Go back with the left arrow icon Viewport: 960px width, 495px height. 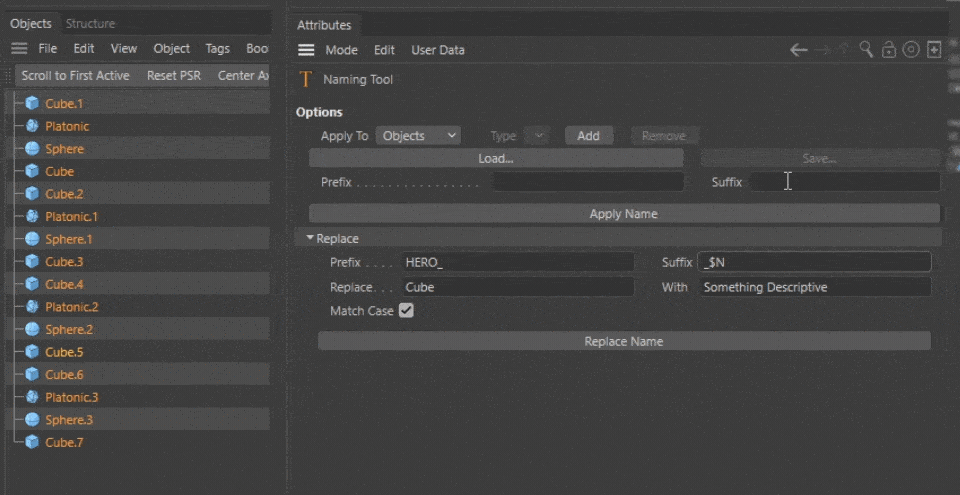tap(798, 50)
